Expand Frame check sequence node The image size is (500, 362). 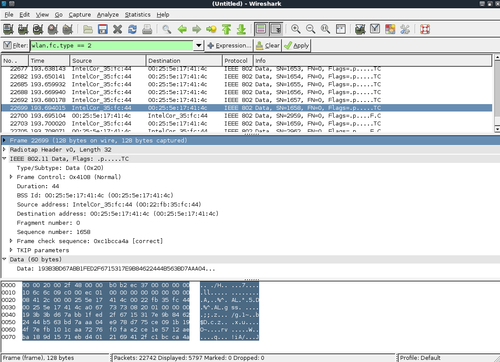coord(11,241)
